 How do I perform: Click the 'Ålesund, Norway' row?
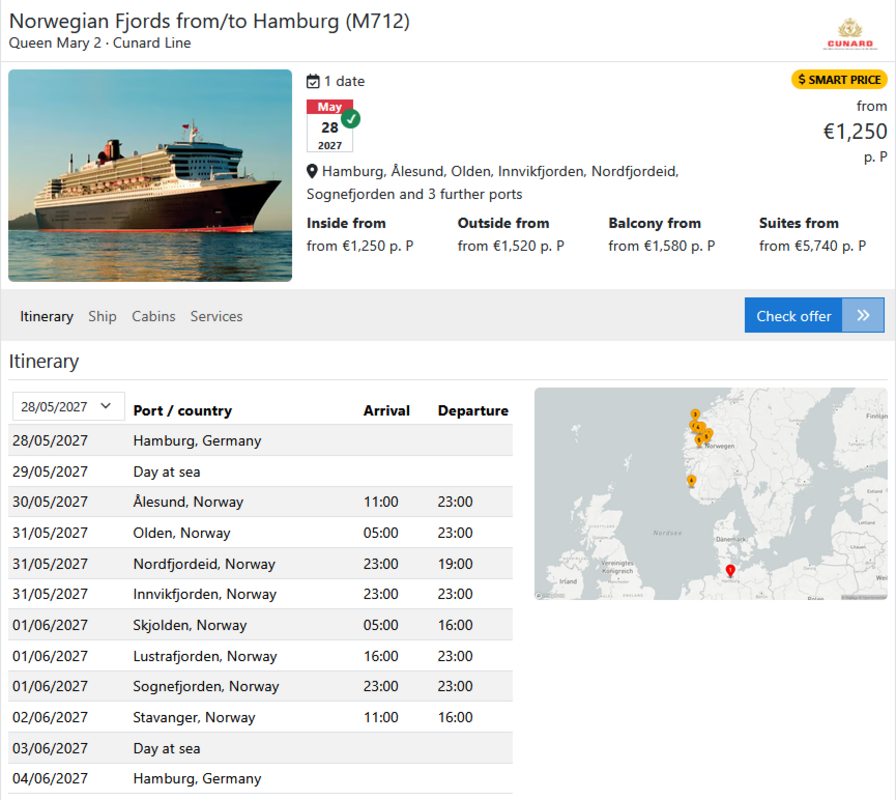pos(261,502)
